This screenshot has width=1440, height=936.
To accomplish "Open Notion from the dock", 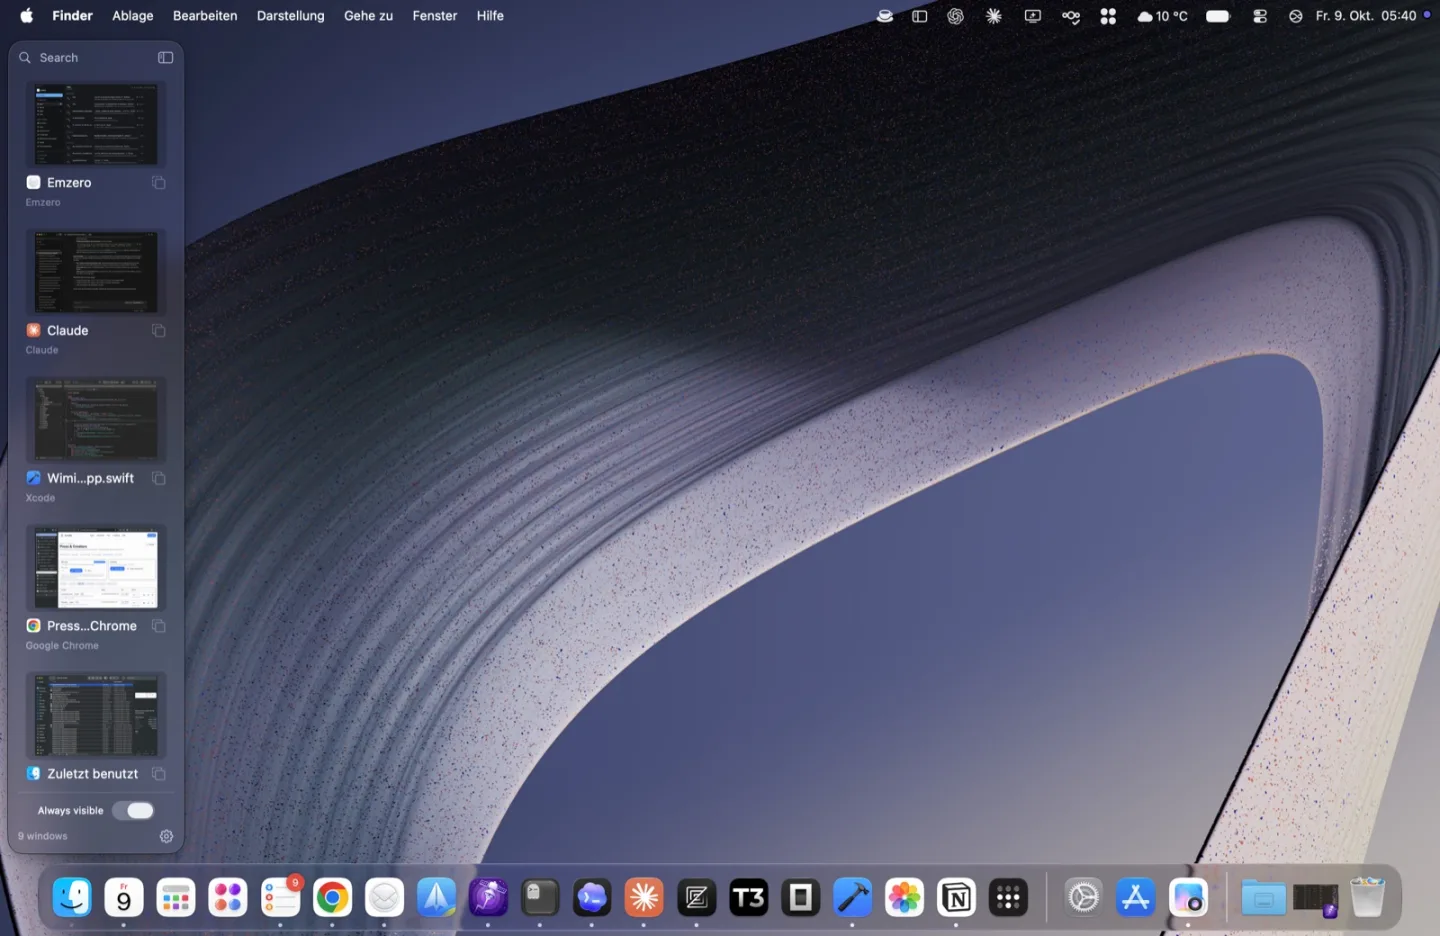I will [x=956, y=897].
